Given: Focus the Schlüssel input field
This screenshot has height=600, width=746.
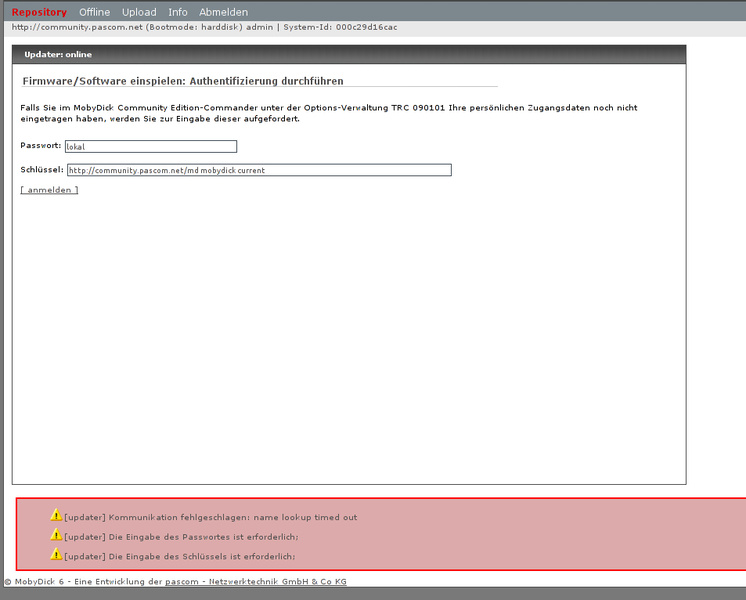Looking at the screenshot, I should pos(259,170).
